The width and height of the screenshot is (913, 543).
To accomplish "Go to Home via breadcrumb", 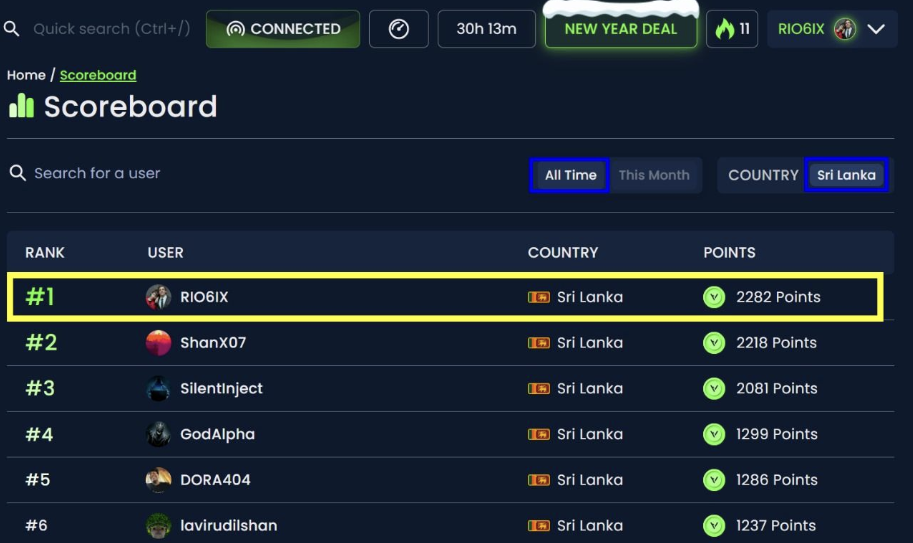I will click(26, 75).
